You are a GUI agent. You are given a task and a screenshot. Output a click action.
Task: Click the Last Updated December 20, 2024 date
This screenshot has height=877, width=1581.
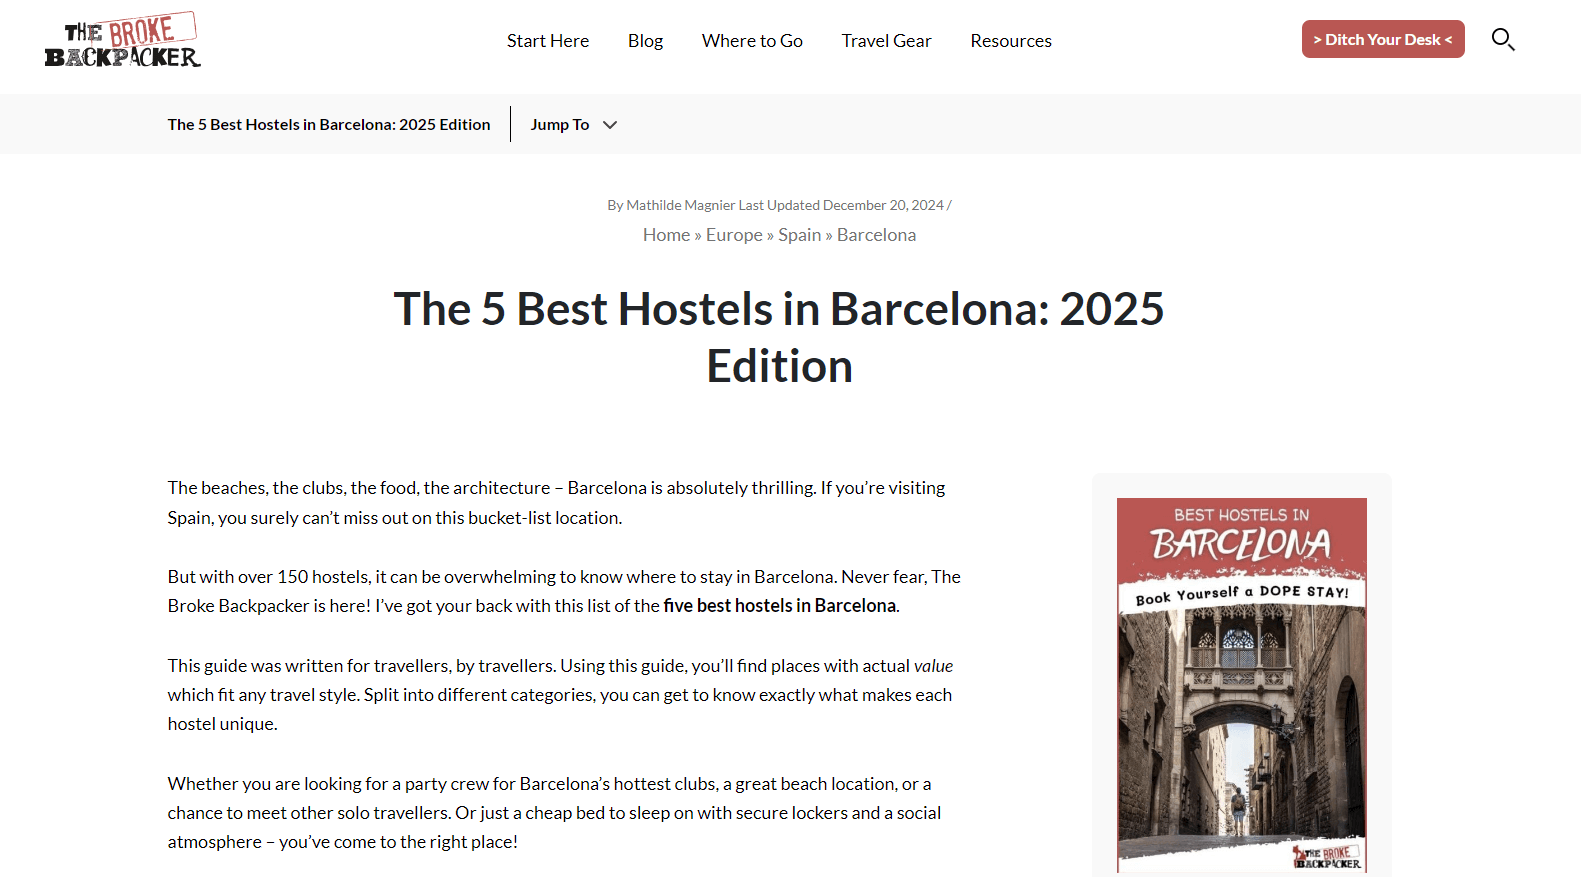click(x=842, y=205)
